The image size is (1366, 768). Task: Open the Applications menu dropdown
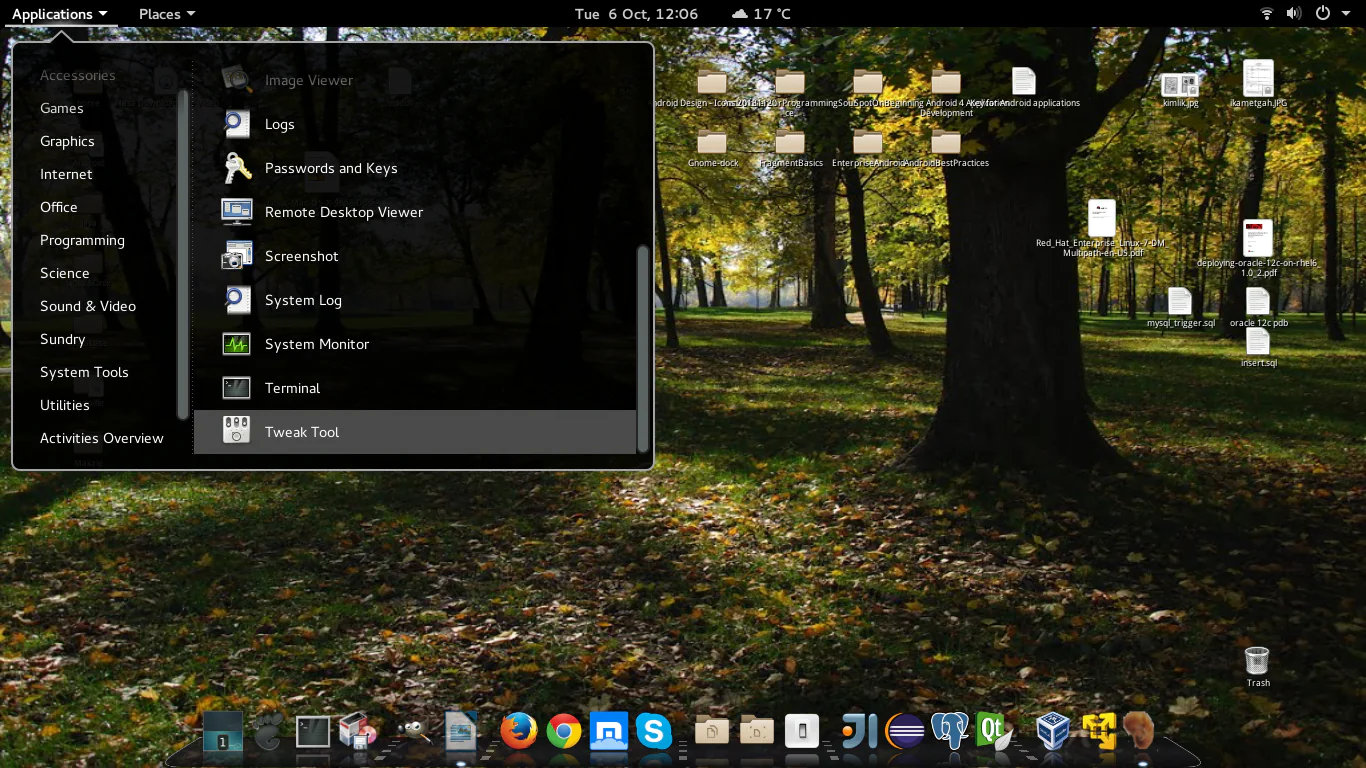(x=59, y=14)
